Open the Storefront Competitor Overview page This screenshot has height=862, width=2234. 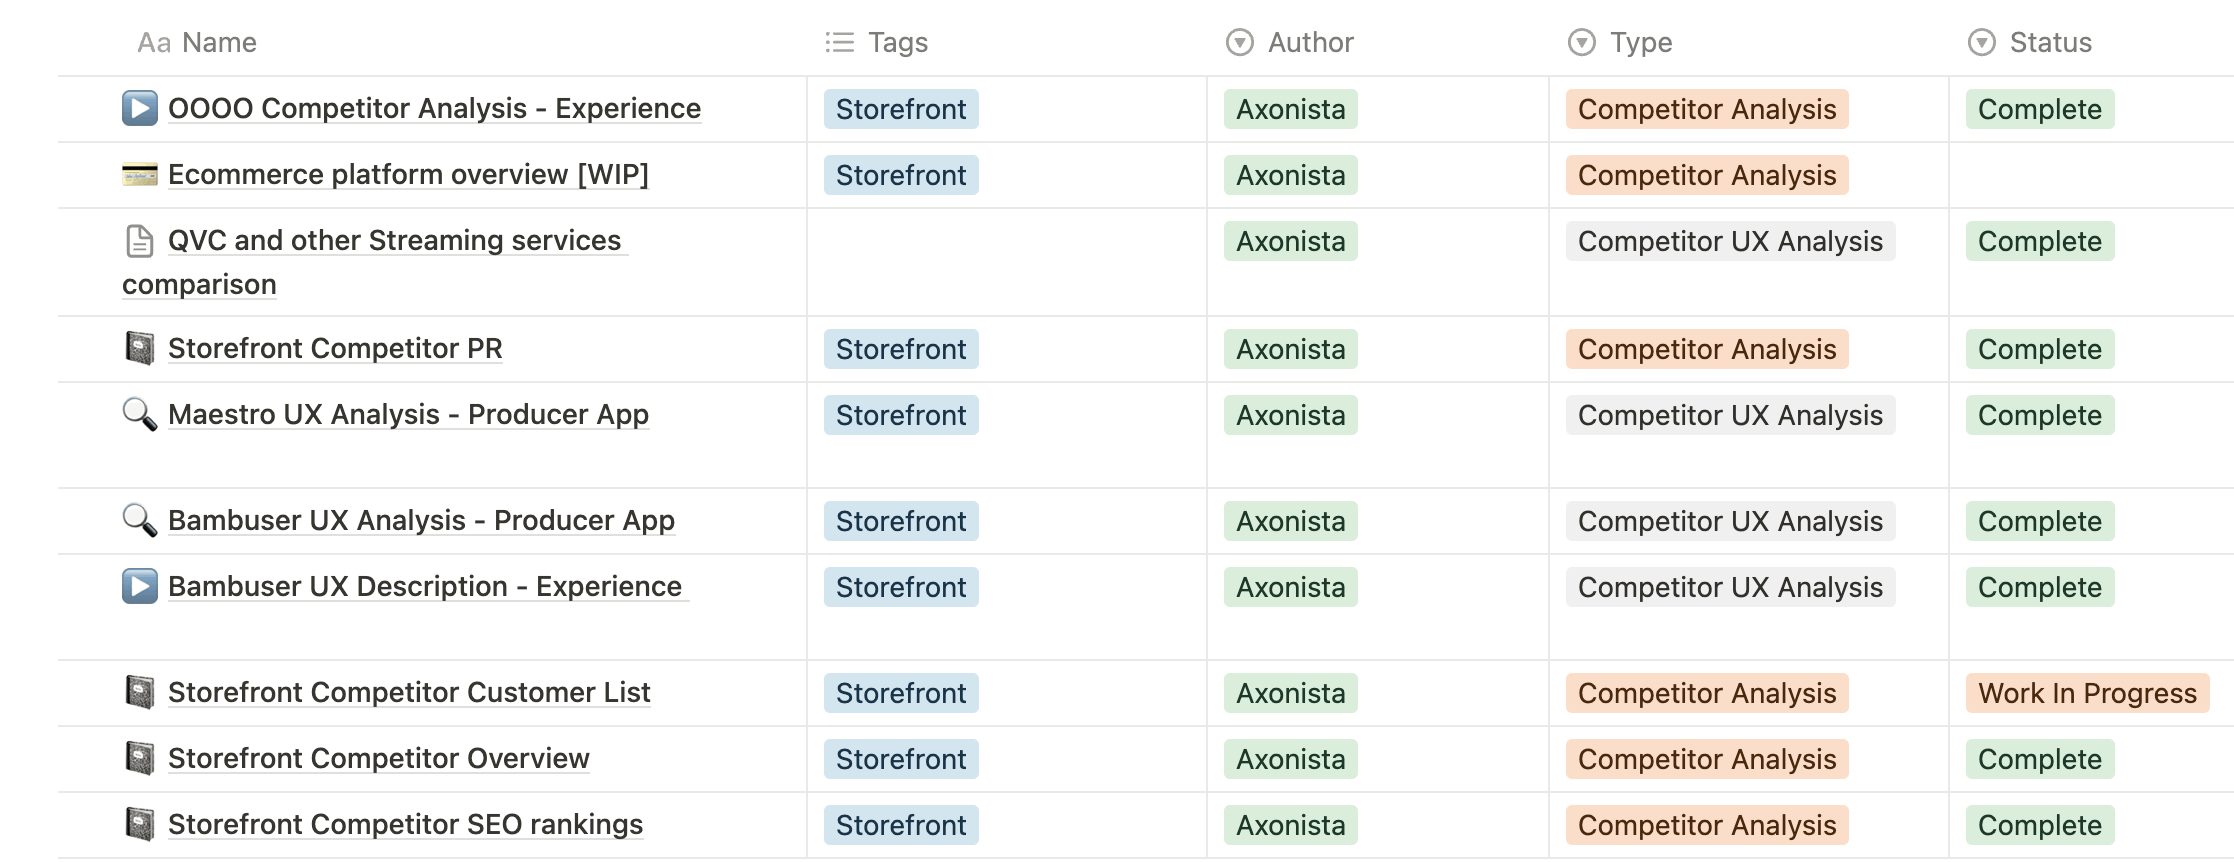pyautogui.click(x=378, y=758)
